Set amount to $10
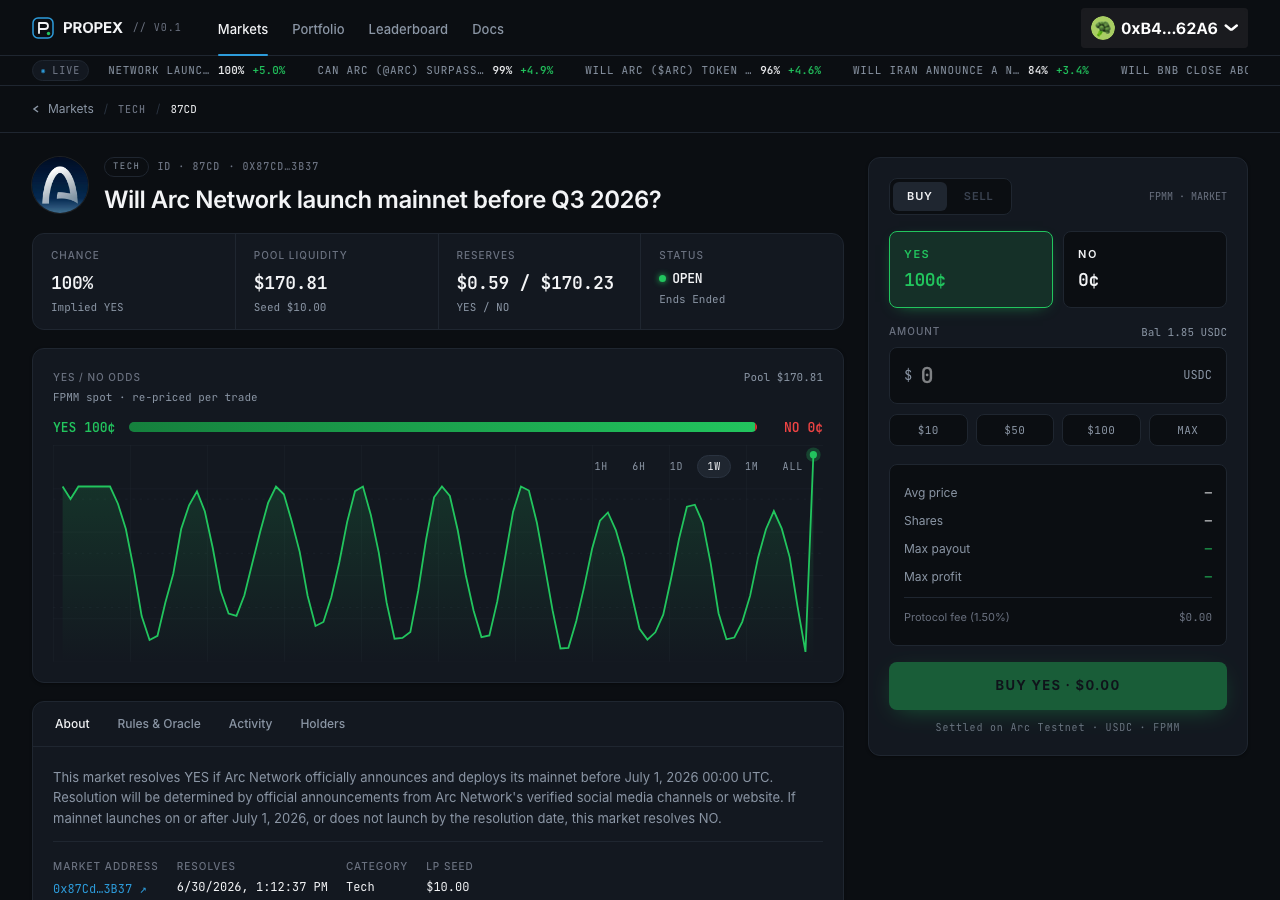This screenshot has height=900, width=1280. (x=928, y=430)
